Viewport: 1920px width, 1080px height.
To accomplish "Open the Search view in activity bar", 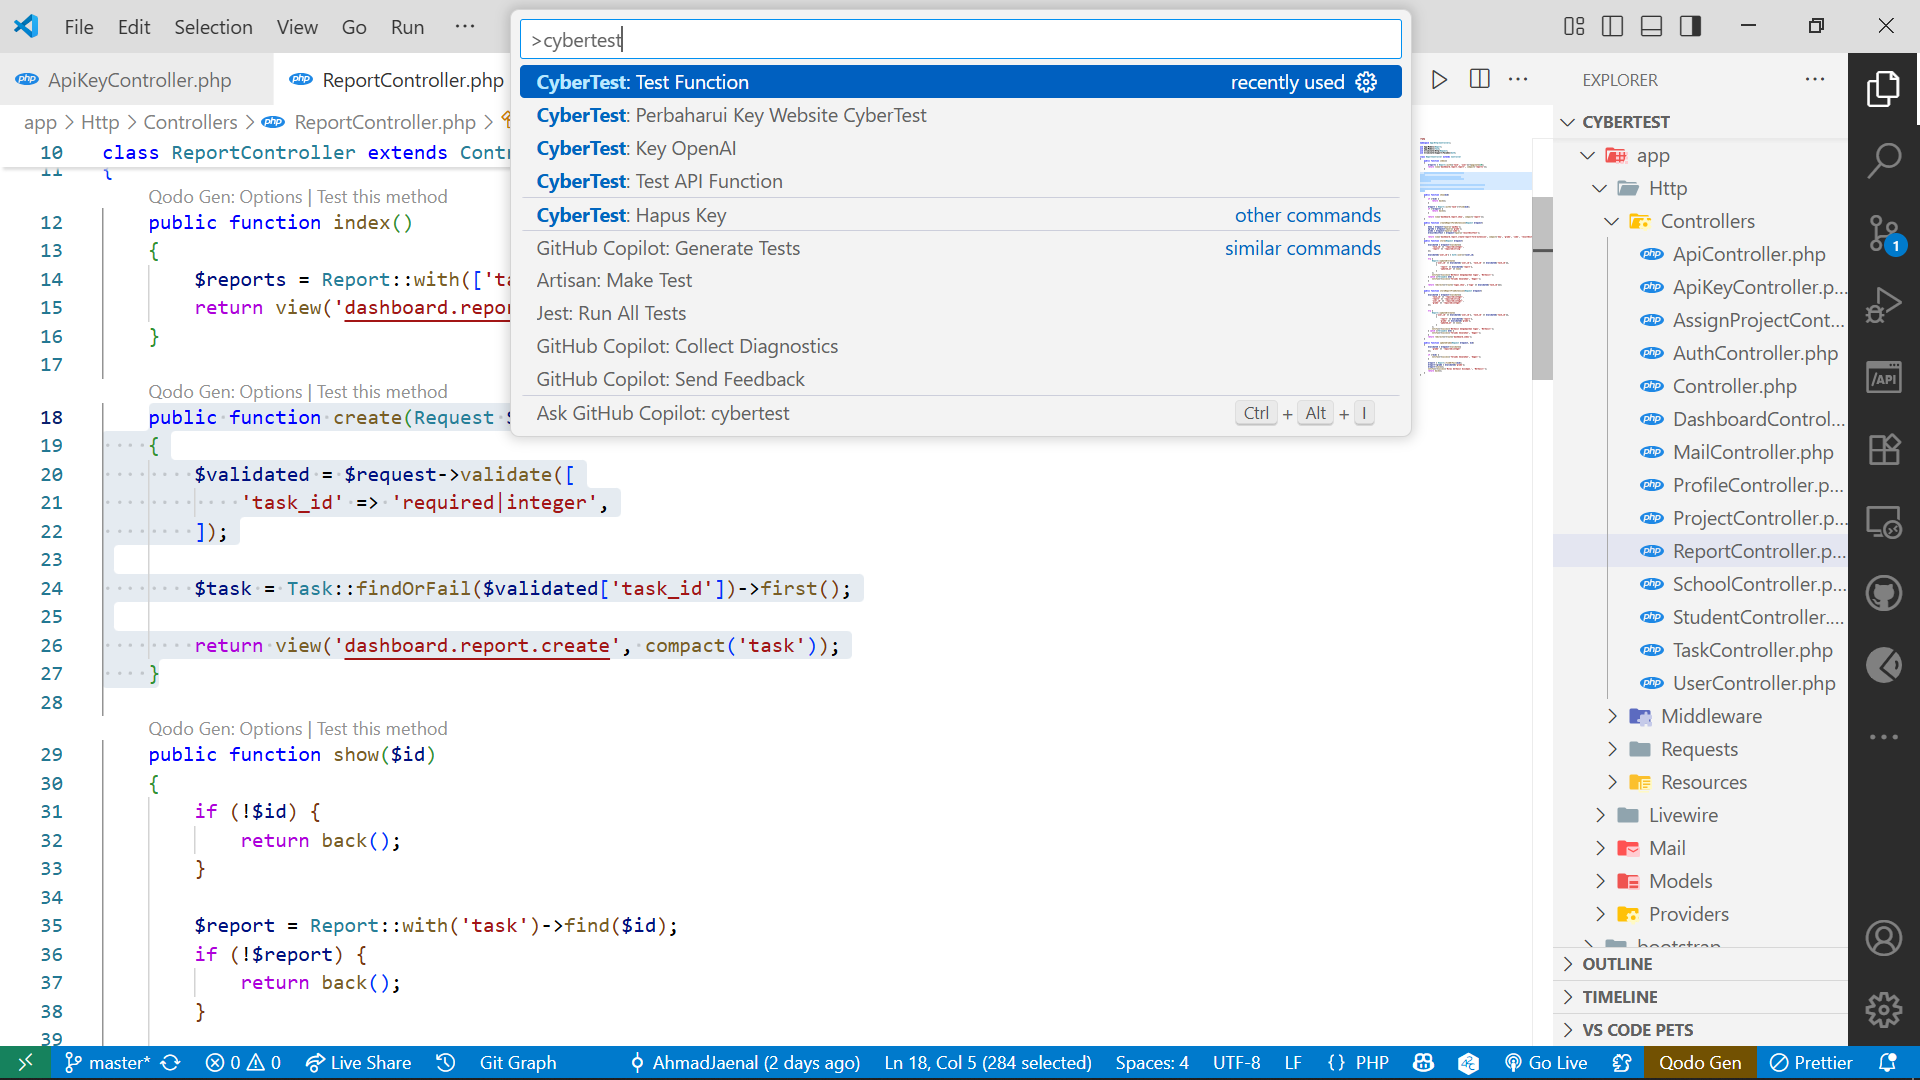I will (x=1883, y=160).
